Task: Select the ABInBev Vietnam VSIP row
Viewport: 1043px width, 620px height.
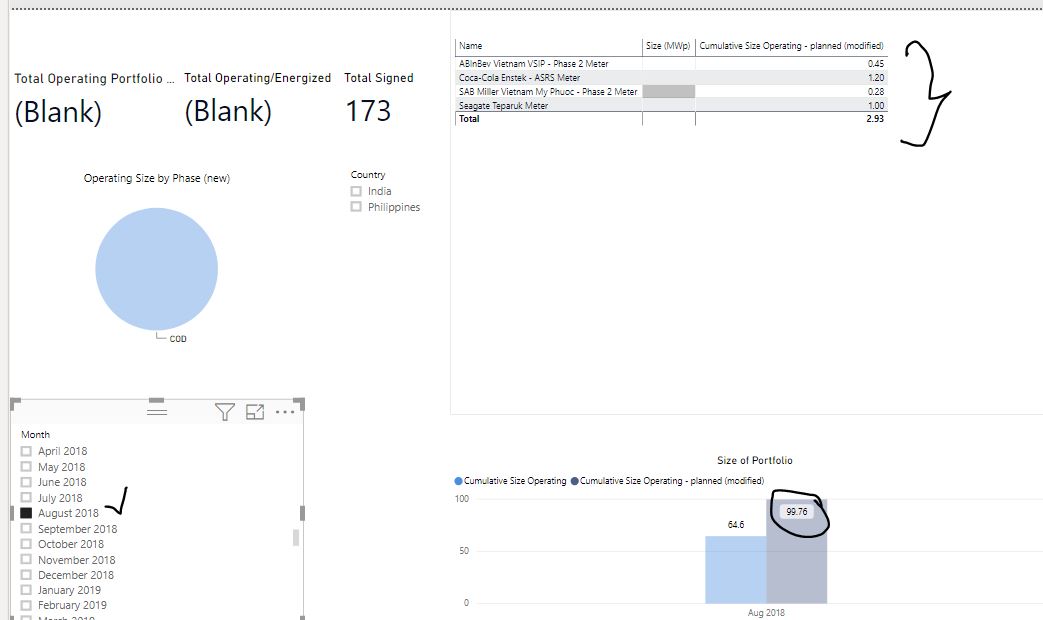Action: [x=671, y=64]
